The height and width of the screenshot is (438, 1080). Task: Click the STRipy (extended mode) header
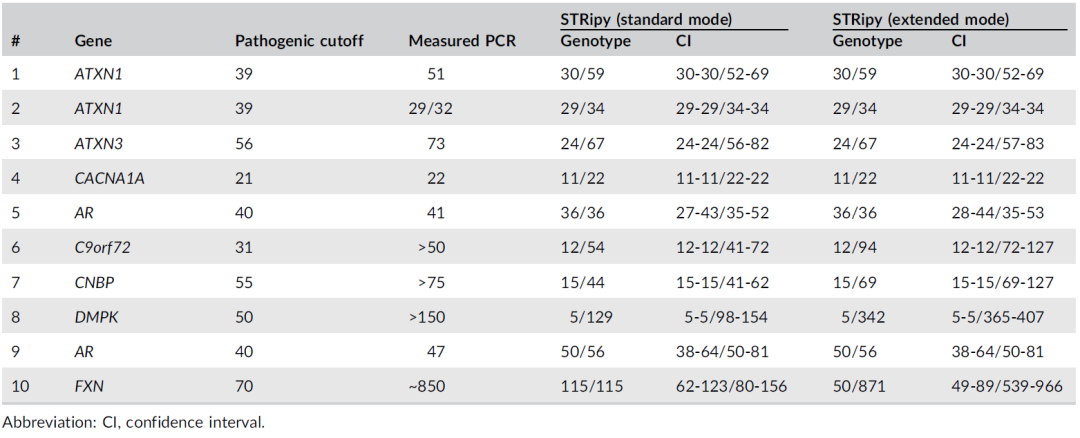[920, 19]
